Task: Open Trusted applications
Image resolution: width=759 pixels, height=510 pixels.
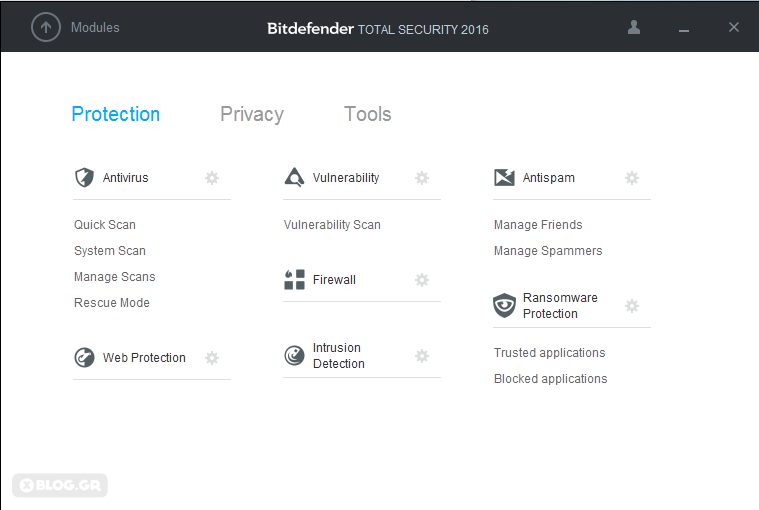Action: tap(549, 353)
